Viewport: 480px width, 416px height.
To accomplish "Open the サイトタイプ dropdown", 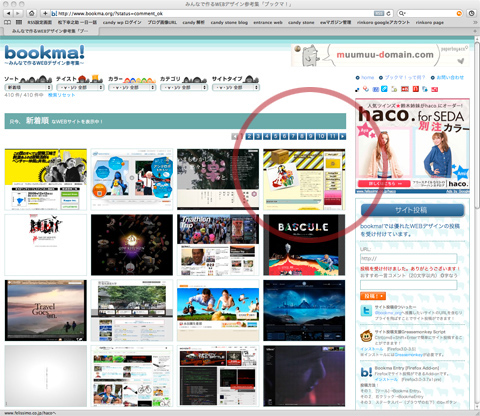I will pos(236,87).
